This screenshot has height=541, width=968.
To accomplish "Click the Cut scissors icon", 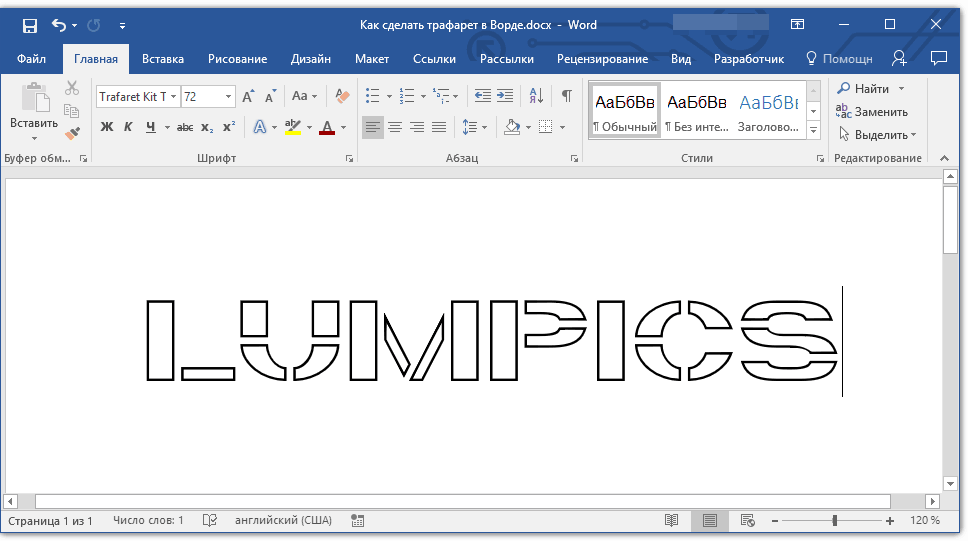I will tap(72, 89).
